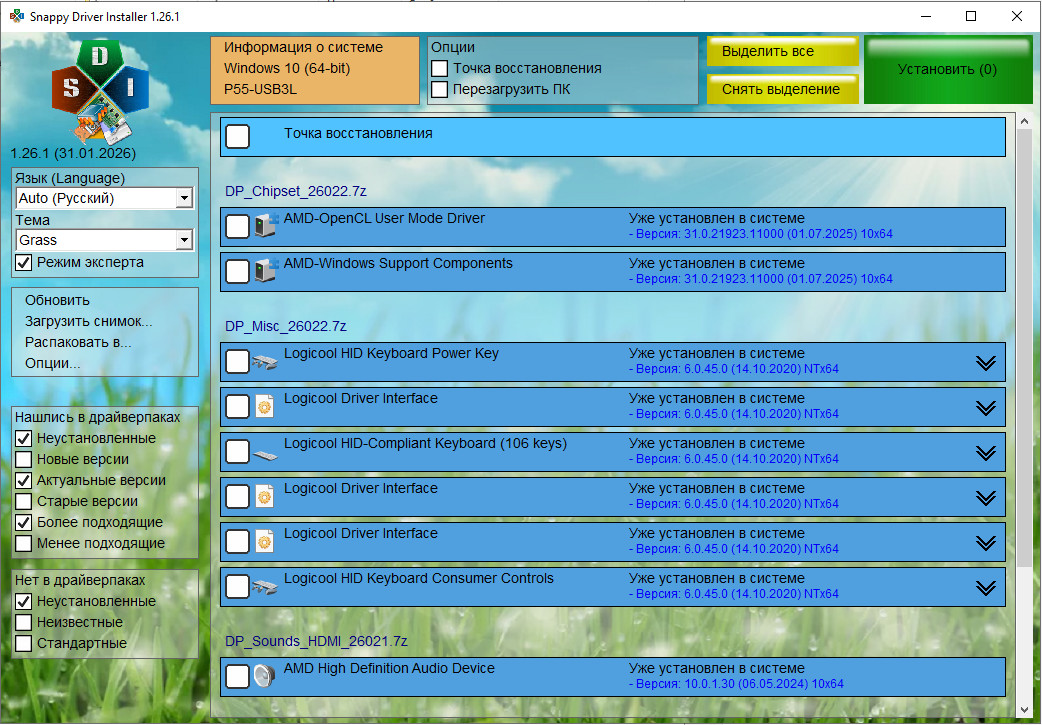Screen dimensions: 1042x725
Task: Click the Информация о системе panel
Action: 314,69
